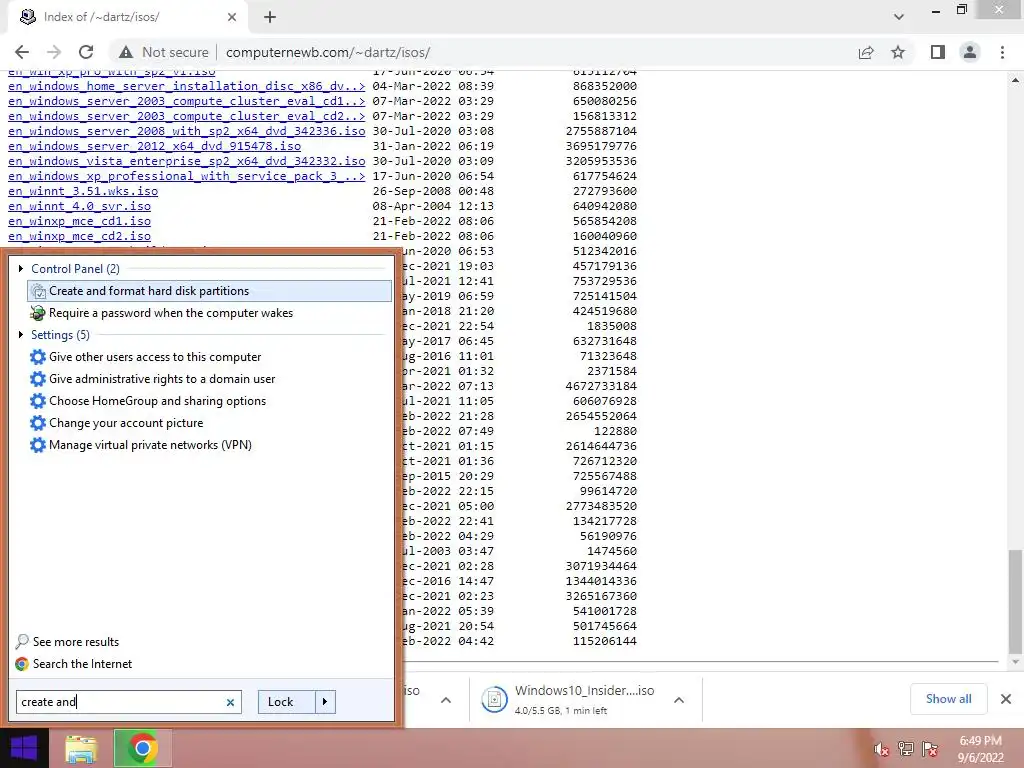Open en_windows_xp_professional_with_service_pack_3 link
Screen dimensions: 1024x768
coord(187,176)
